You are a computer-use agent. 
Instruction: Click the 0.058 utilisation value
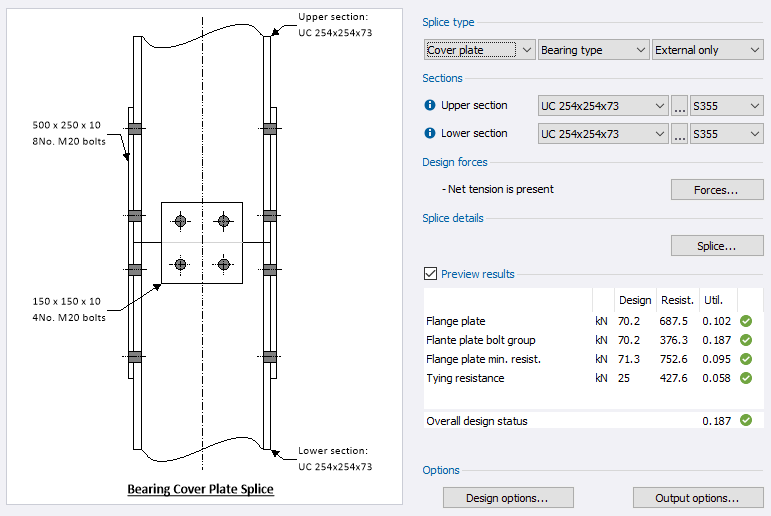coord(716,378)
